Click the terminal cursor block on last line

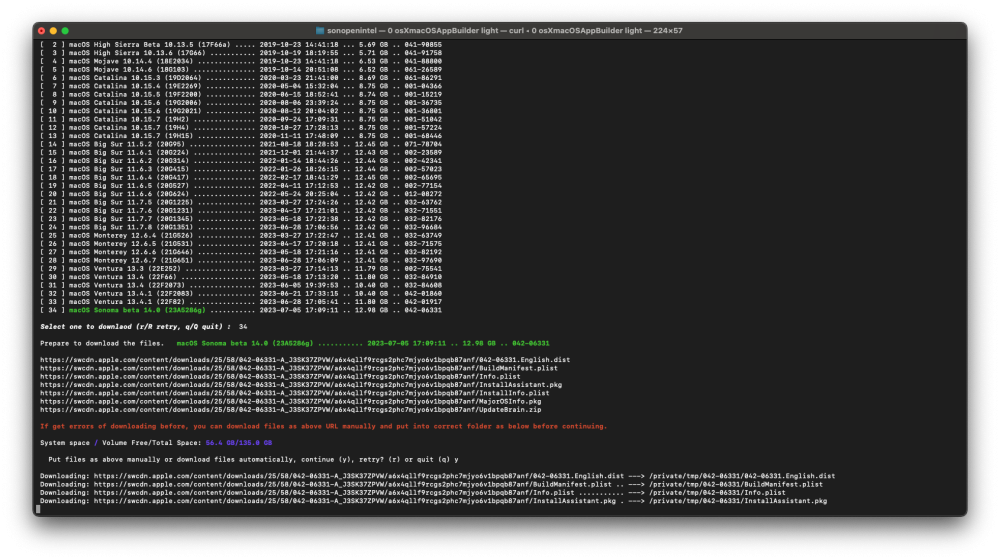[38, 509]
